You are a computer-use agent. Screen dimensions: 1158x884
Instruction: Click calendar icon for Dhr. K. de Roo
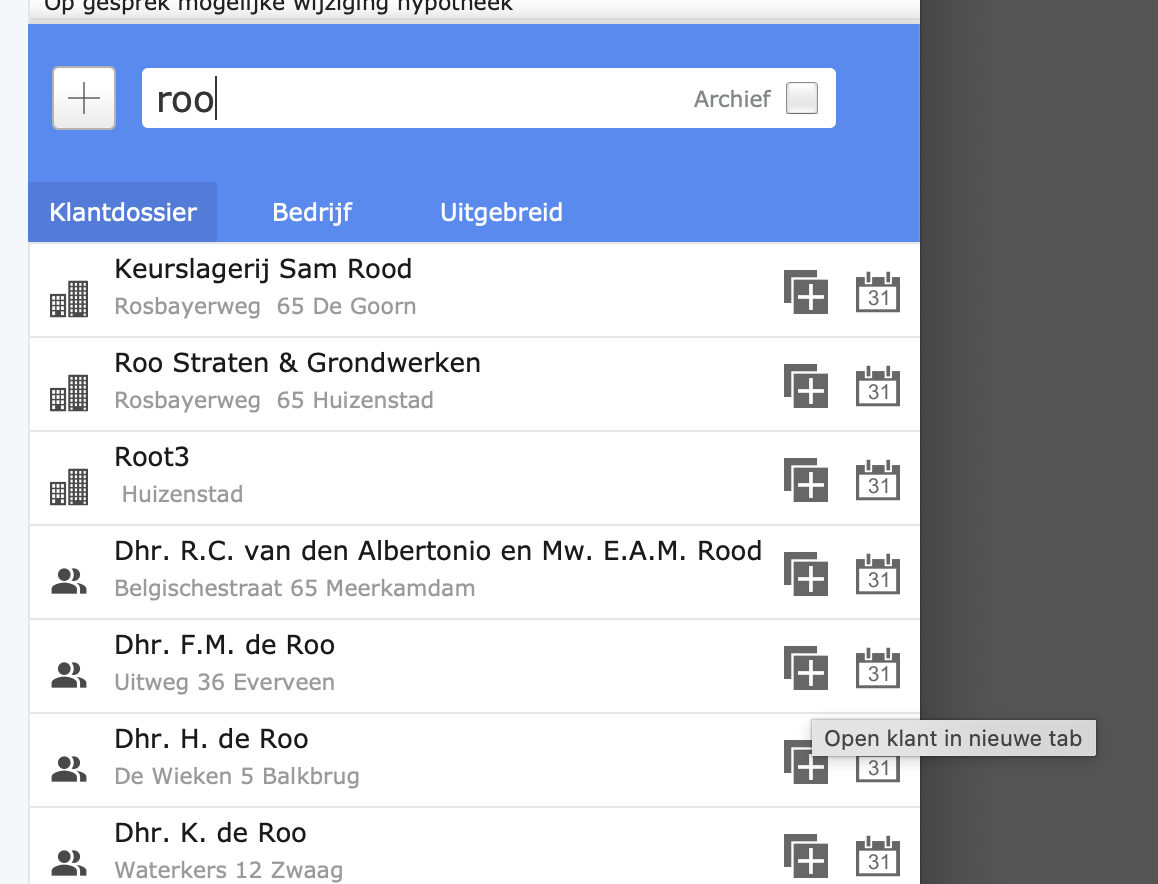pyautogui.click(x=877, y=856)
